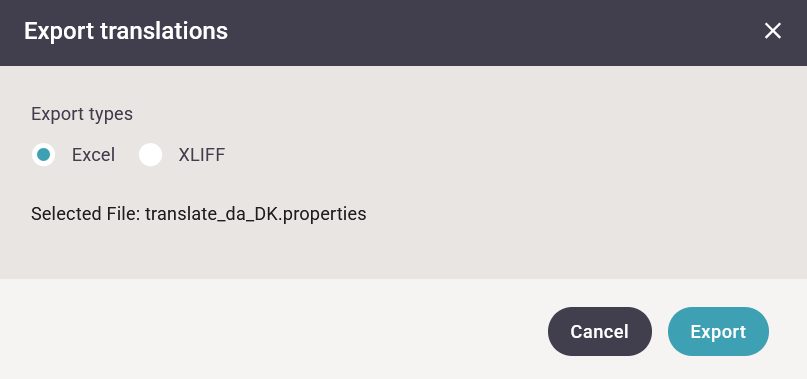Choose the XLIFF radio button

[150, 154]
